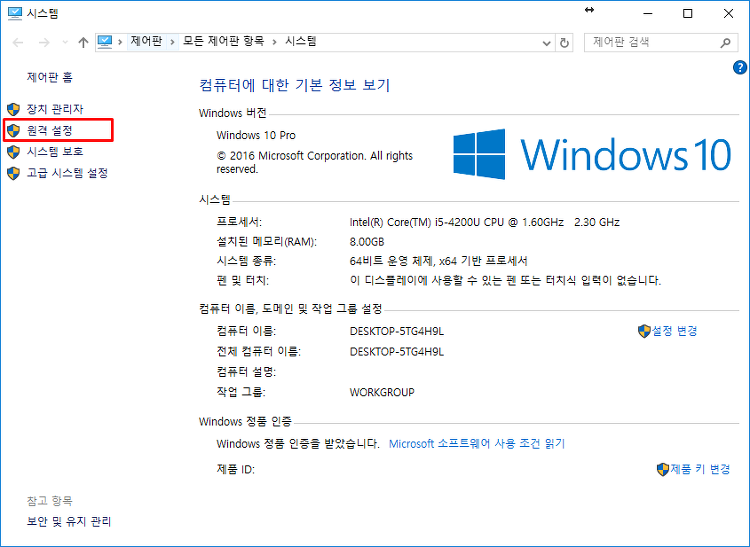Expand the chevron after 모든 제어판 항목
This screenshot has height=547, width=750.
(275, 42)
